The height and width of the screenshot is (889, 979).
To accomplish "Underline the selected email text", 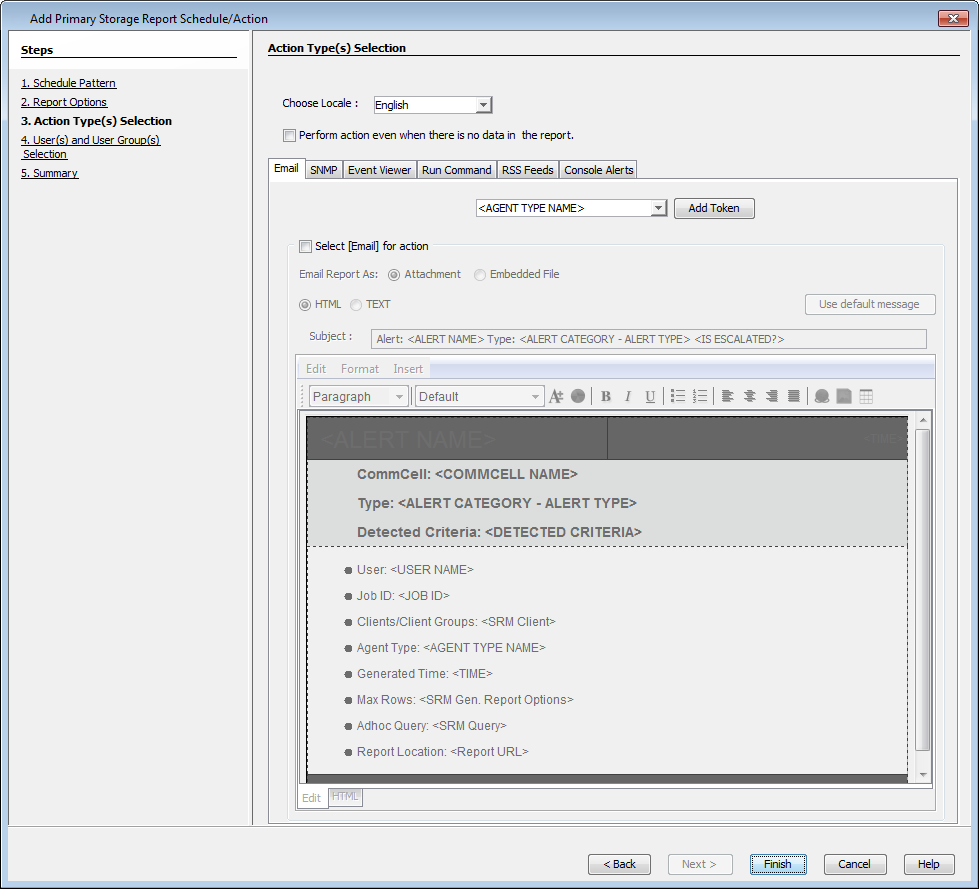I will tap(650, 396).
